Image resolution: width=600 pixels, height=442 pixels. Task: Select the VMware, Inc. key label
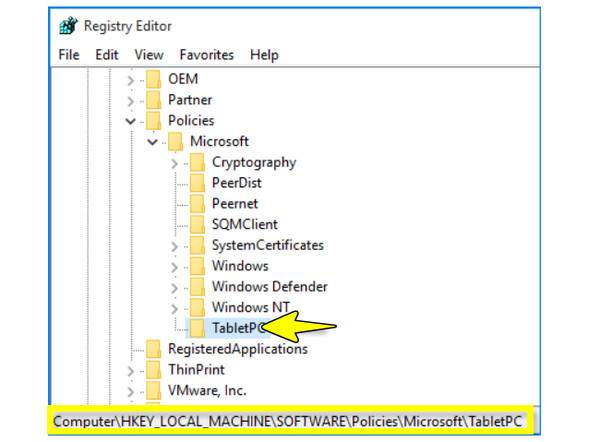click(207, 390)
